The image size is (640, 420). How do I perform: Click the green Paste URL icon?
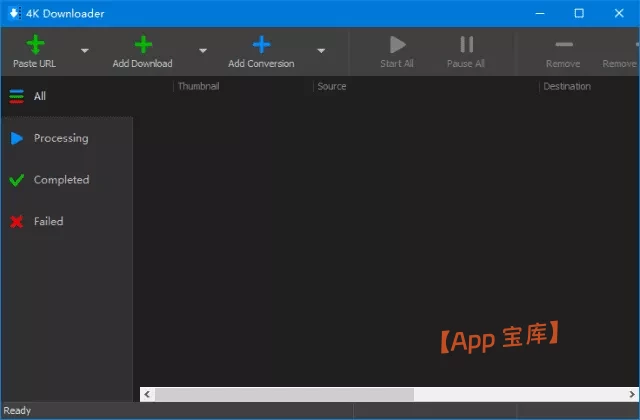(35, 45)
